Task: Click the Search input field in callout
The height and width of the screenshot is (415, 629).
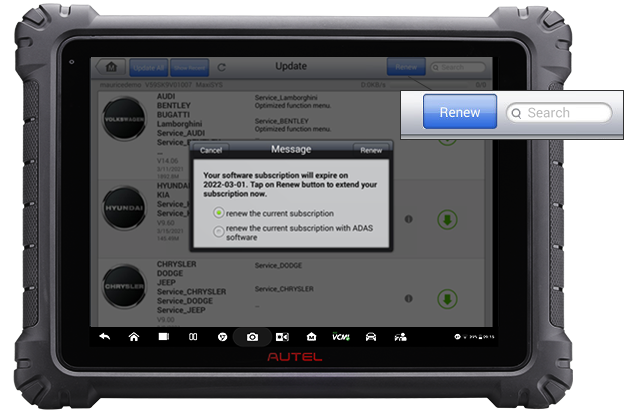Action: coord(558,113)
